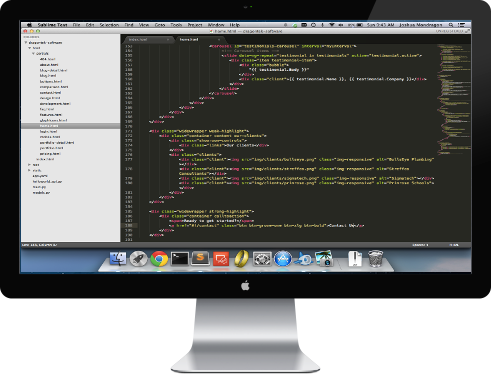Click line number 188 in the gutter

tap(129, 226)
